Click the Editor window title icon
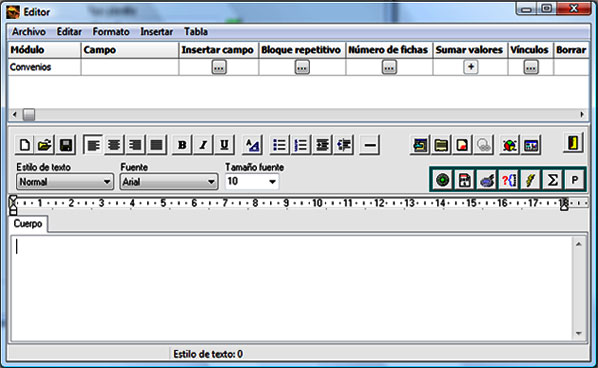Image resolution: width=598 pixels, height=368 pixels. 13,12
